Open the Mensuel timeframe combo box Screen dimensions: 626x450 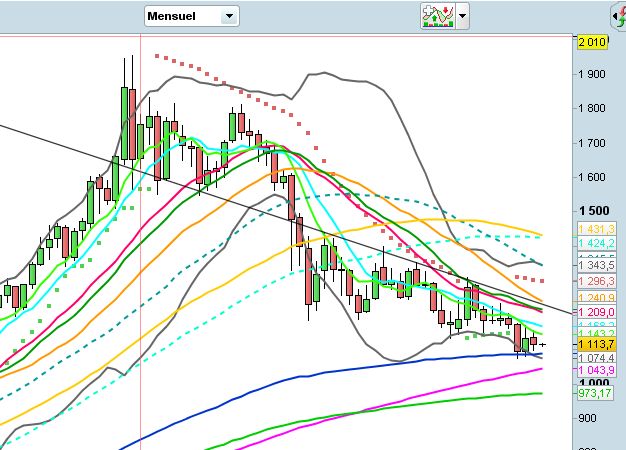point(192,16)
